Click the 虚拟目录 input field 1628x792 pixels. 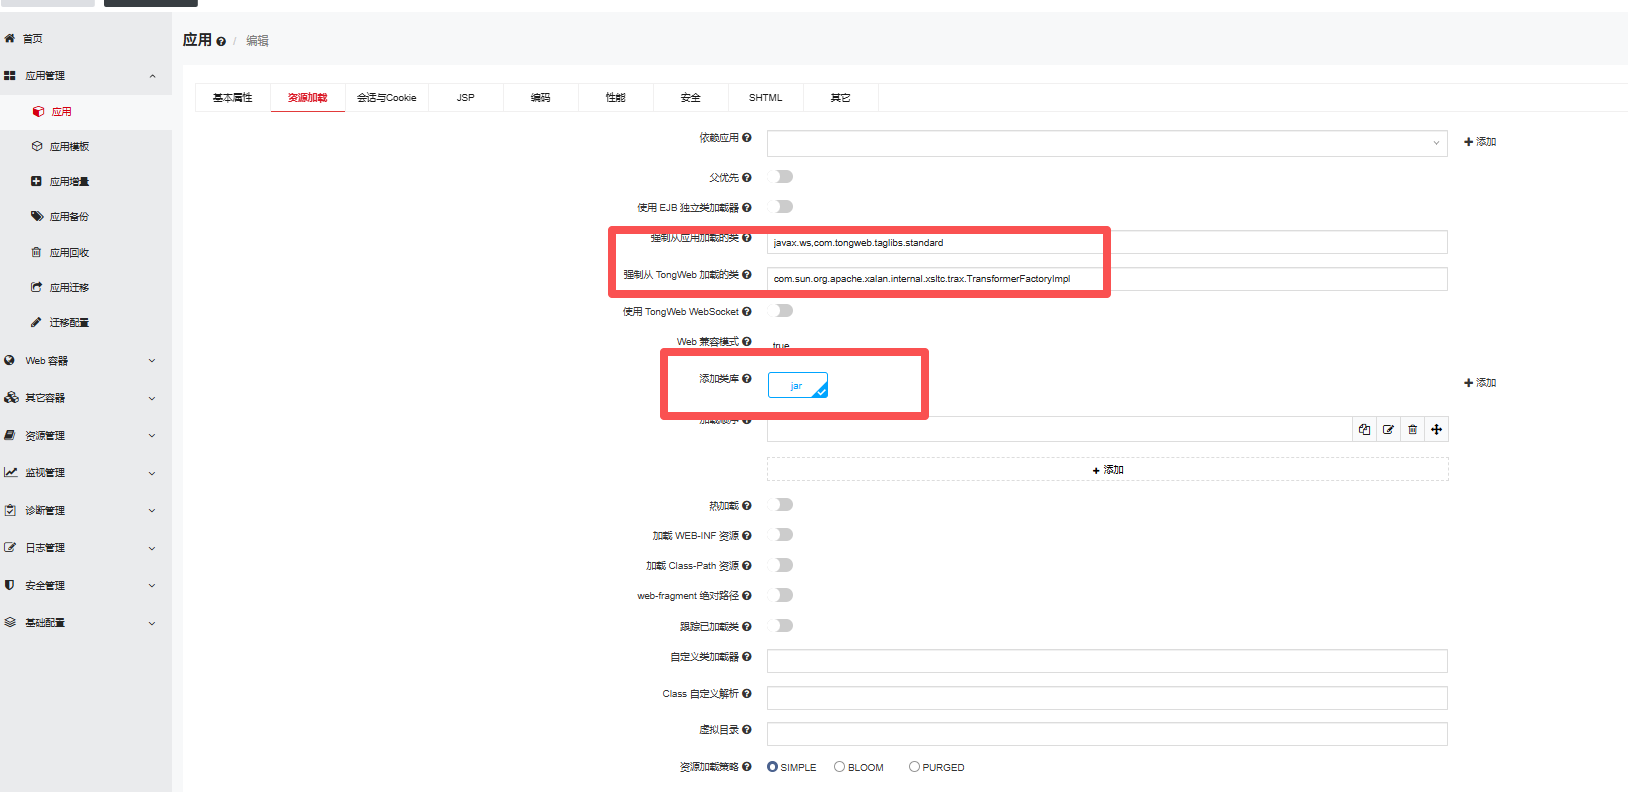coord(1107,734)
